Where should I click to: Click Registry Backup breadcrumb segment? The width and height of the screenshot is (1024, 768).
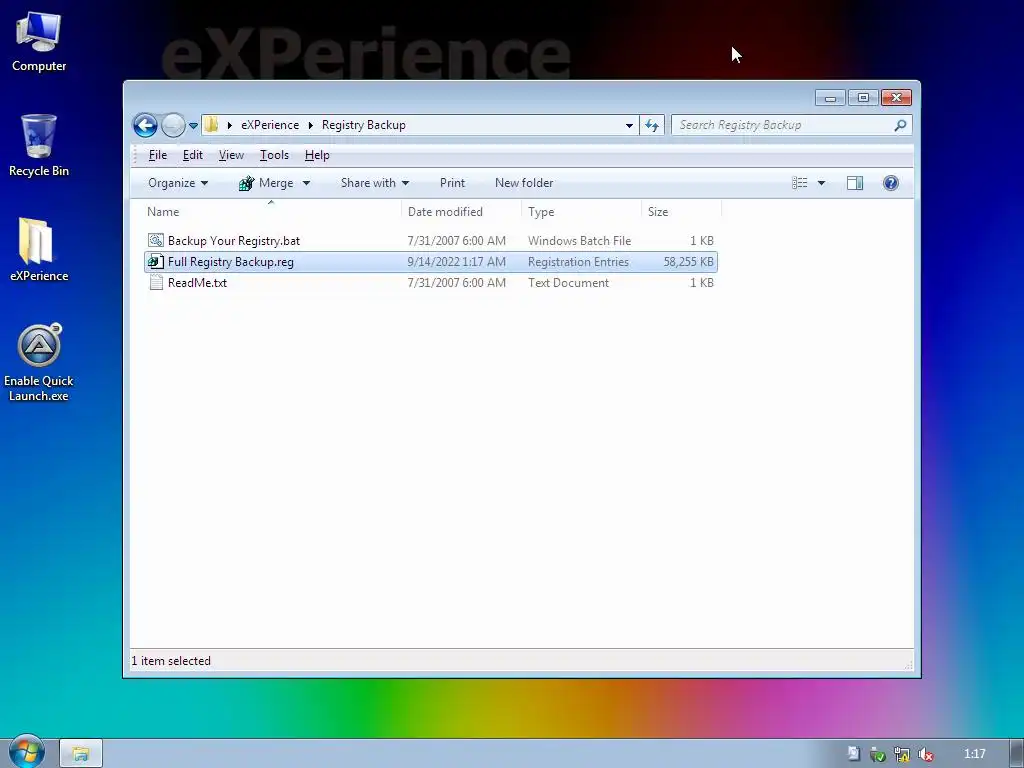[363, 125]
